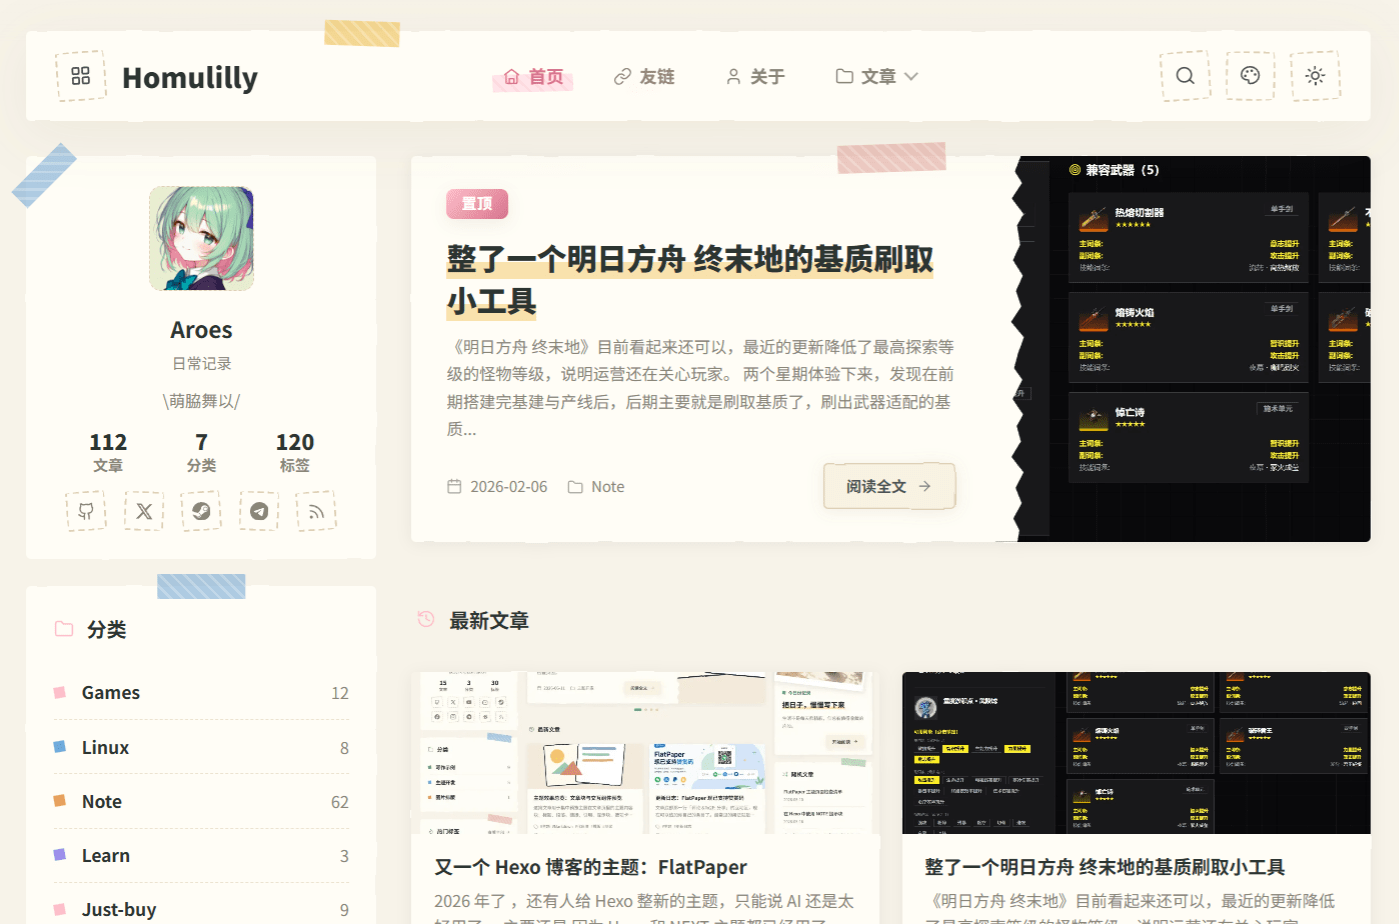Click the grid menu icon beside Homulilly
The image size is (1399, 924).
coord(81,76)
